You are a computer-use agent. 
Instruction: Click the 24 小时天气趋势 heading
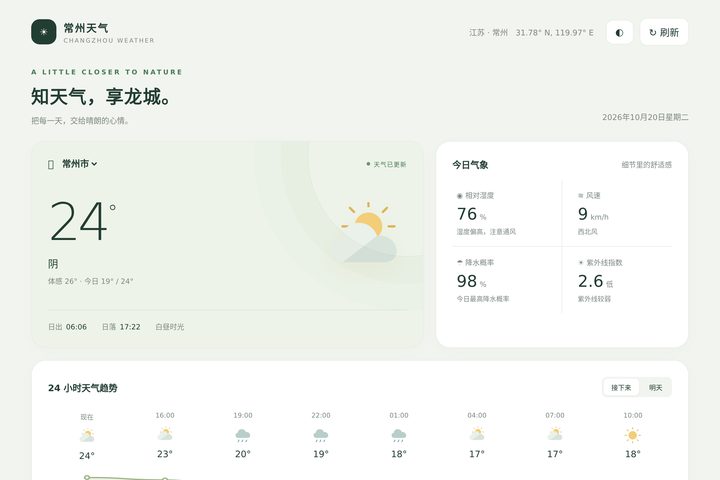tap(83, 388)
